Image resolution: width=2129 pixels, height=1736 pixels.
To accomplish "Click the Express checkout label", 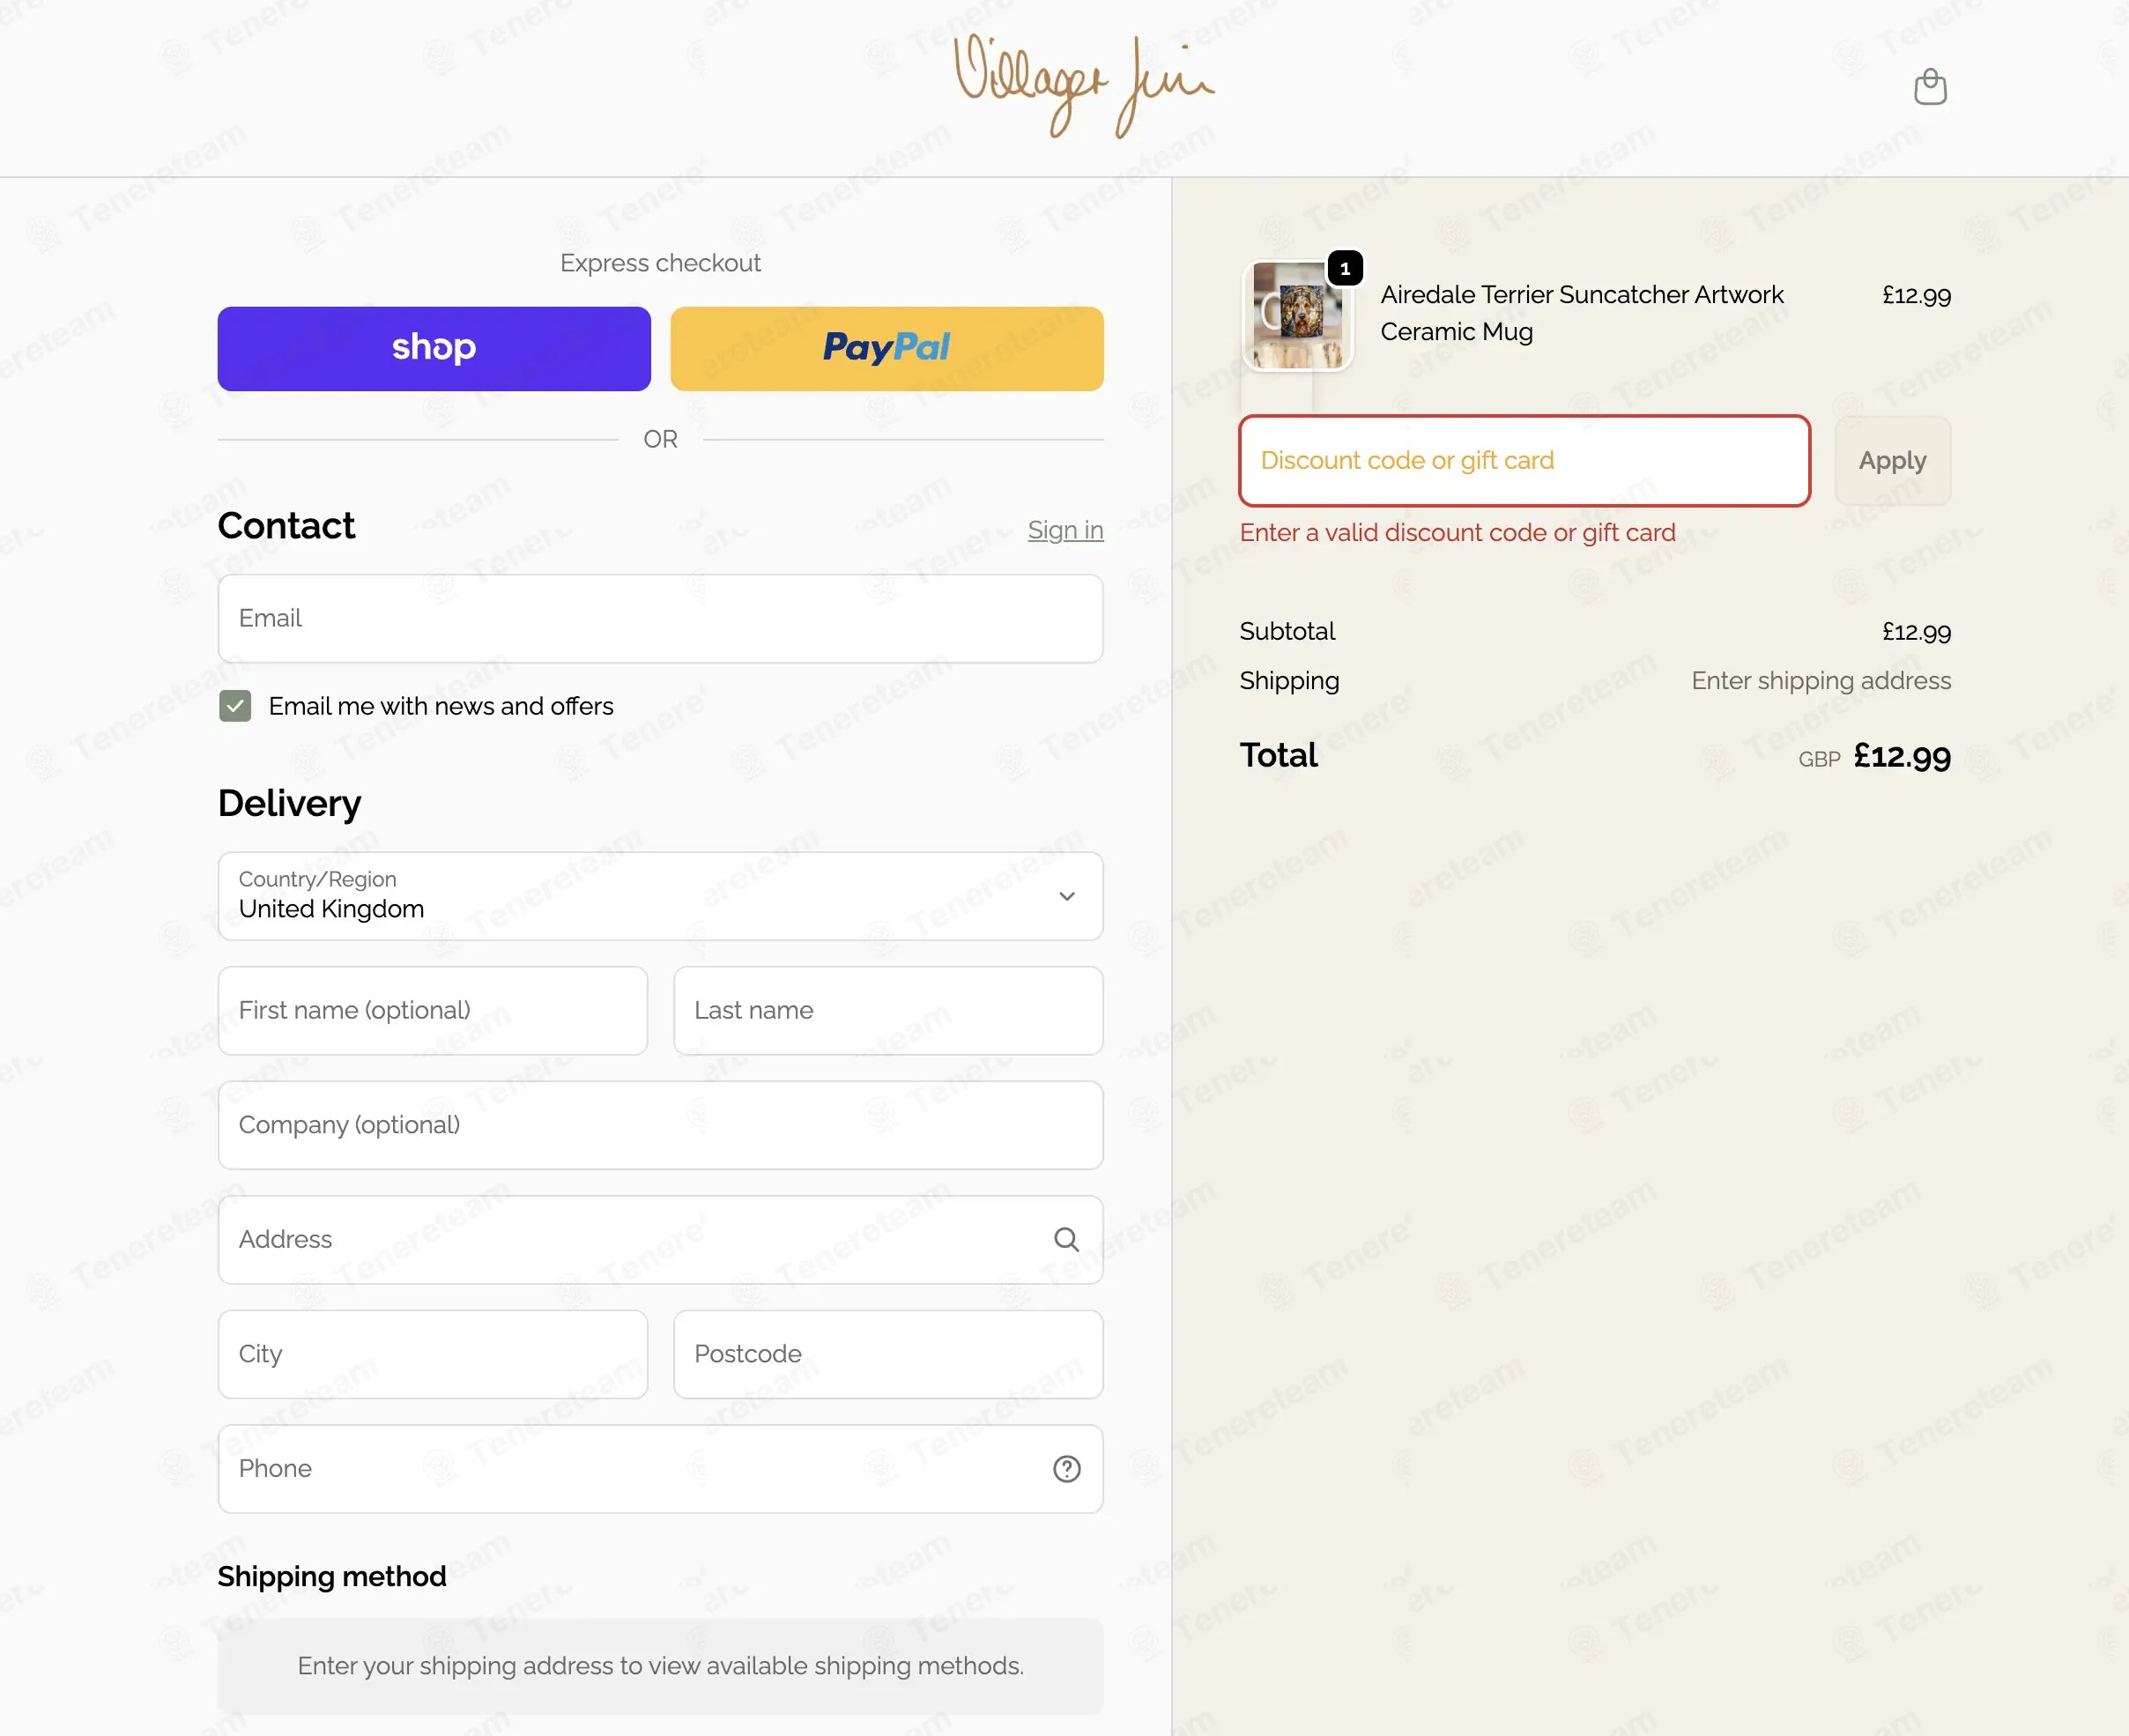I will [x=660, y=263].
